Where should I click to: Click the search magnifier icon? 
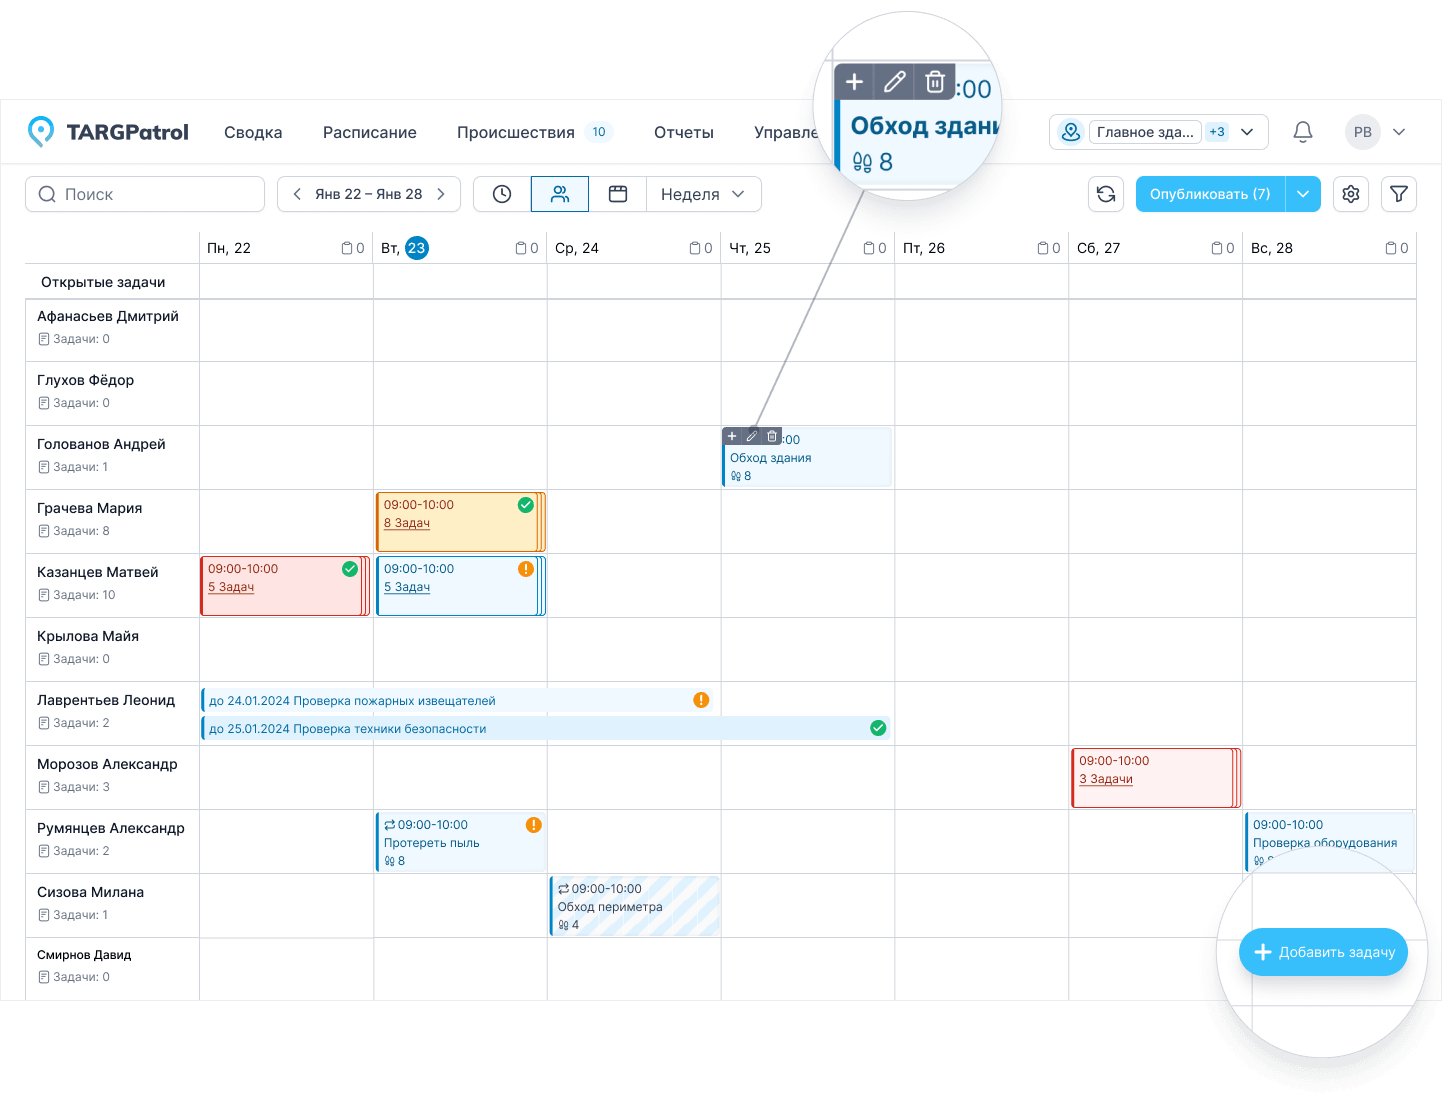(x=47, y=194)
